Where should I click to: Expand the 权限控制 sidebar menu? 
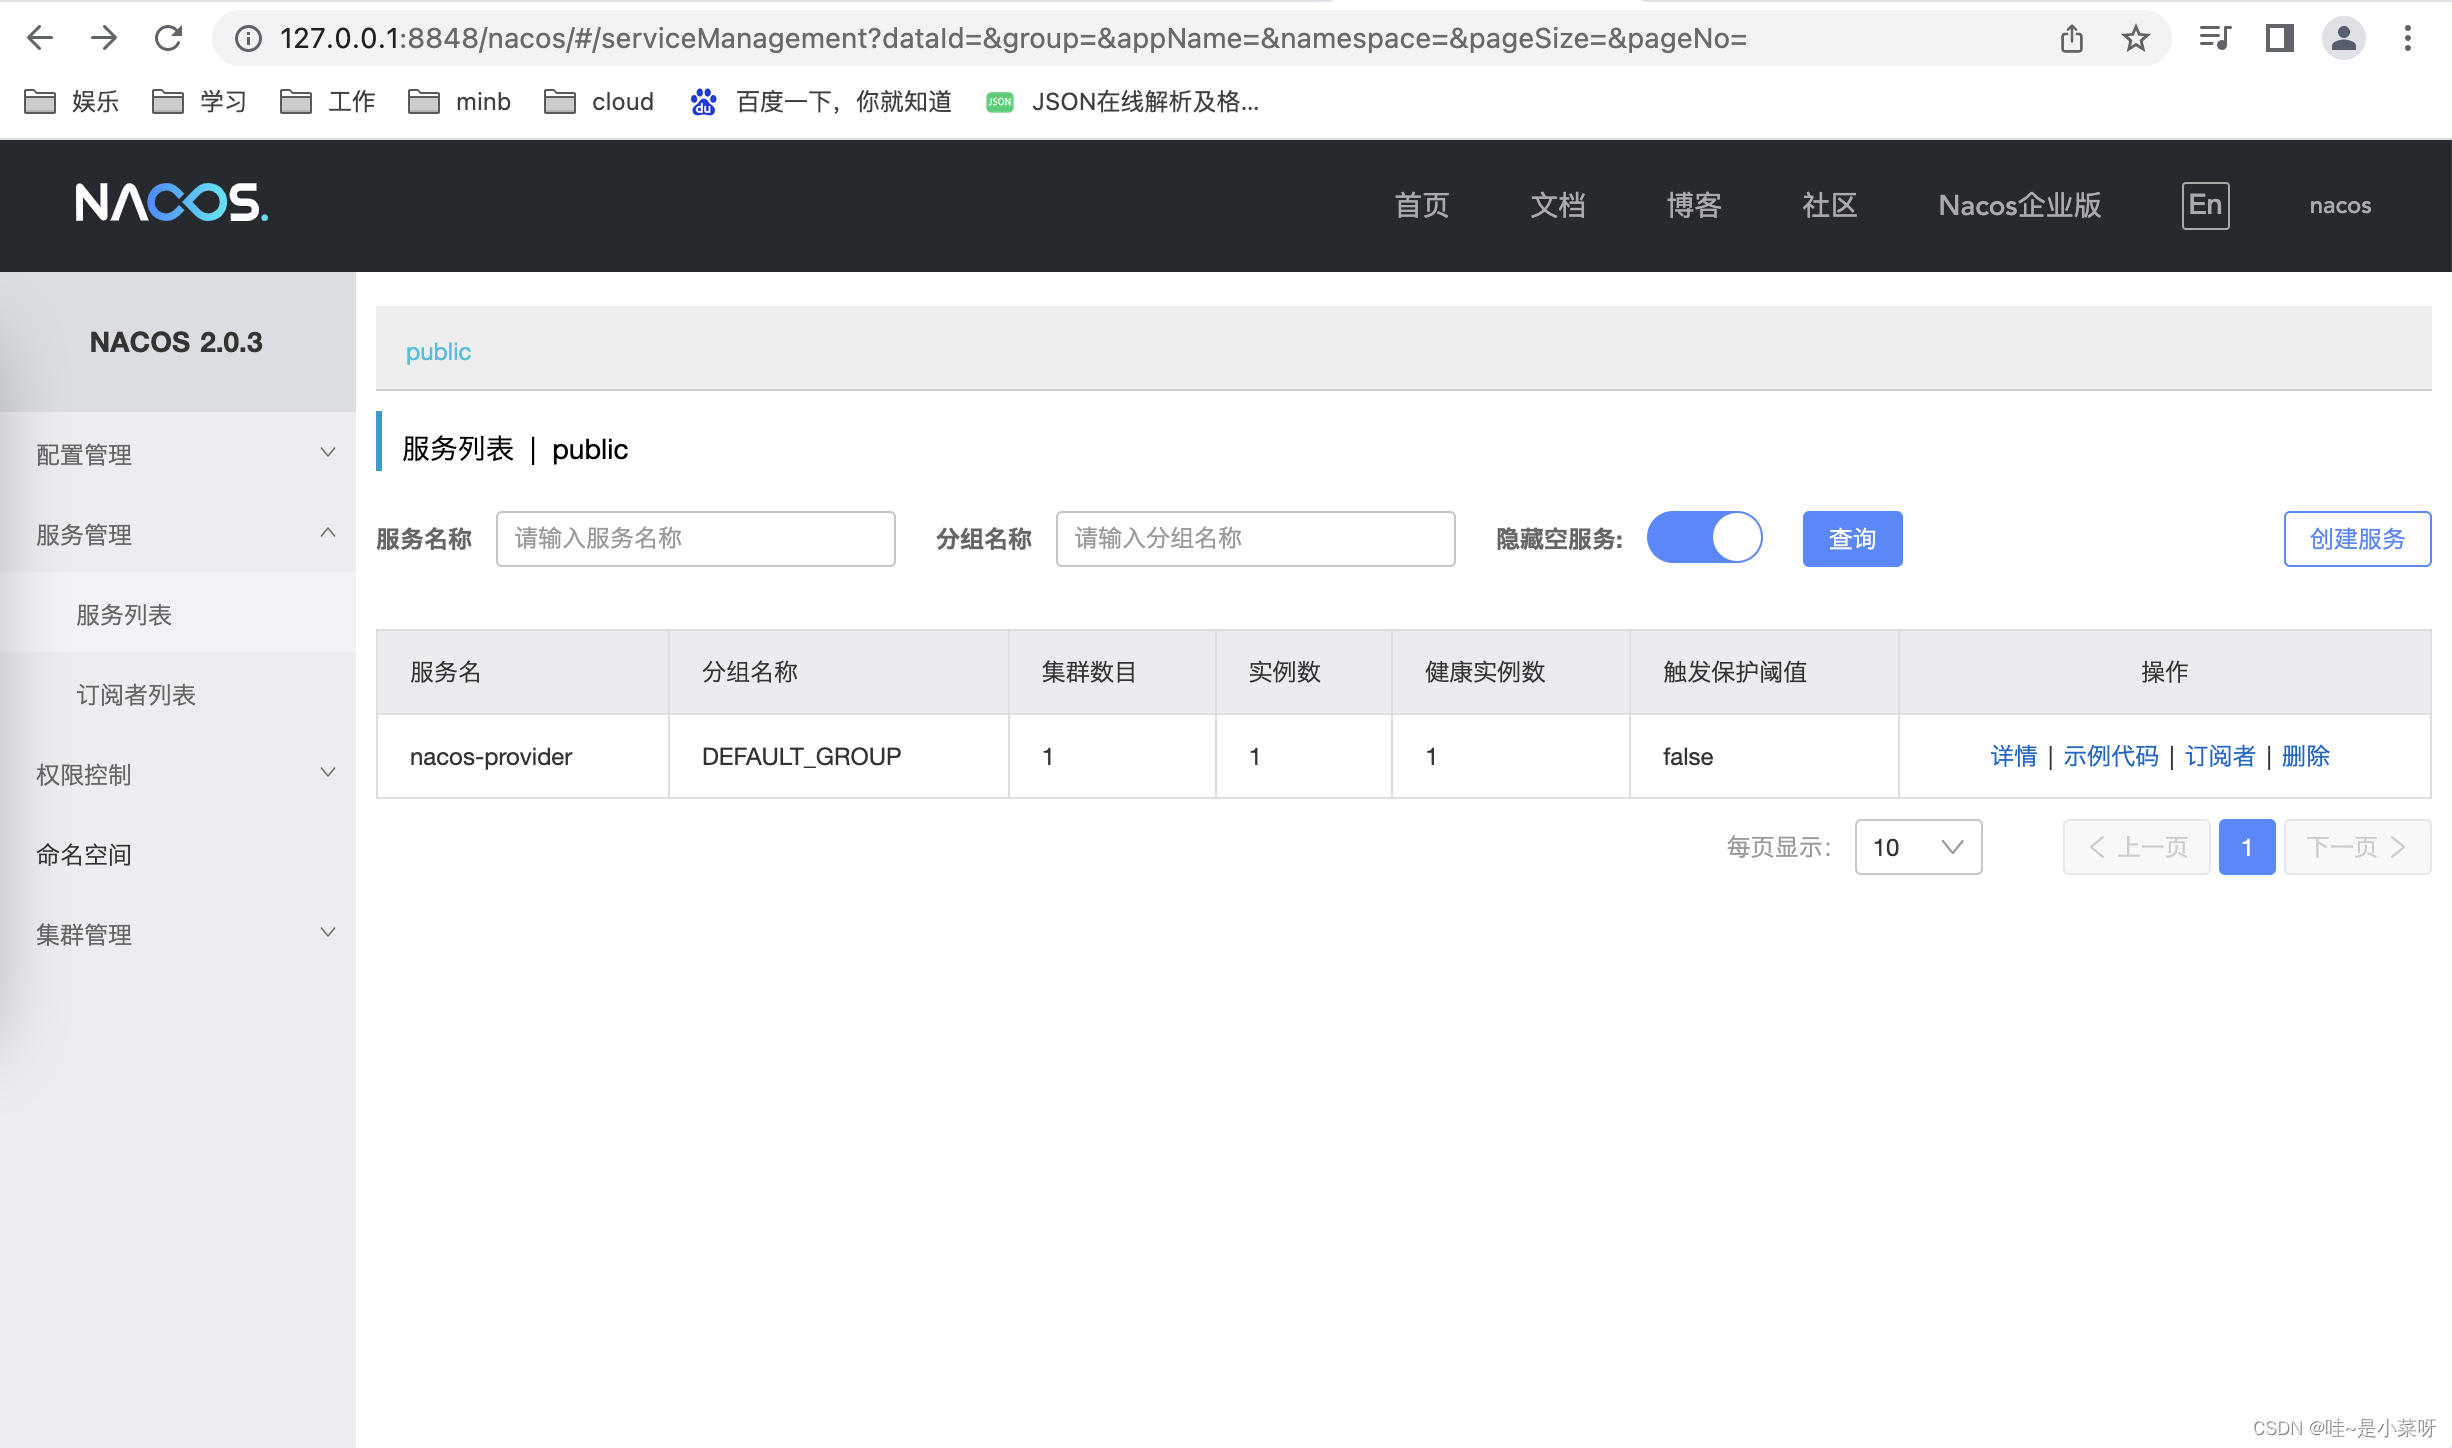pos(178,773)
